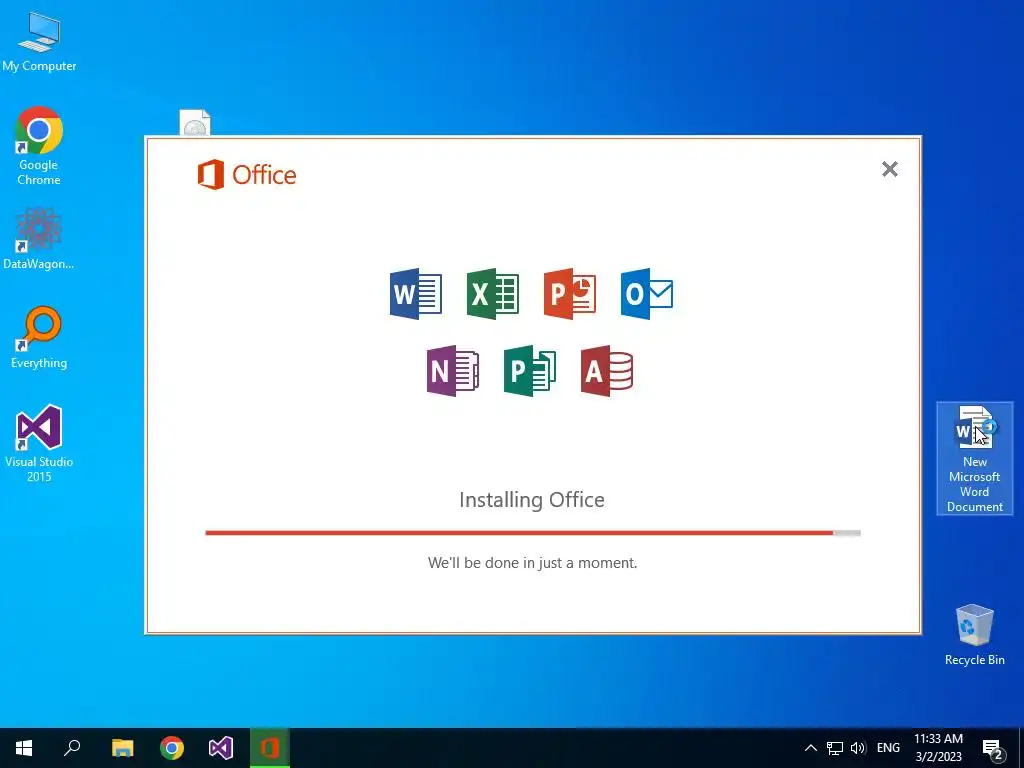Open the taskbar search magnifier
The image size is (1024, 768).
(72, 748)
